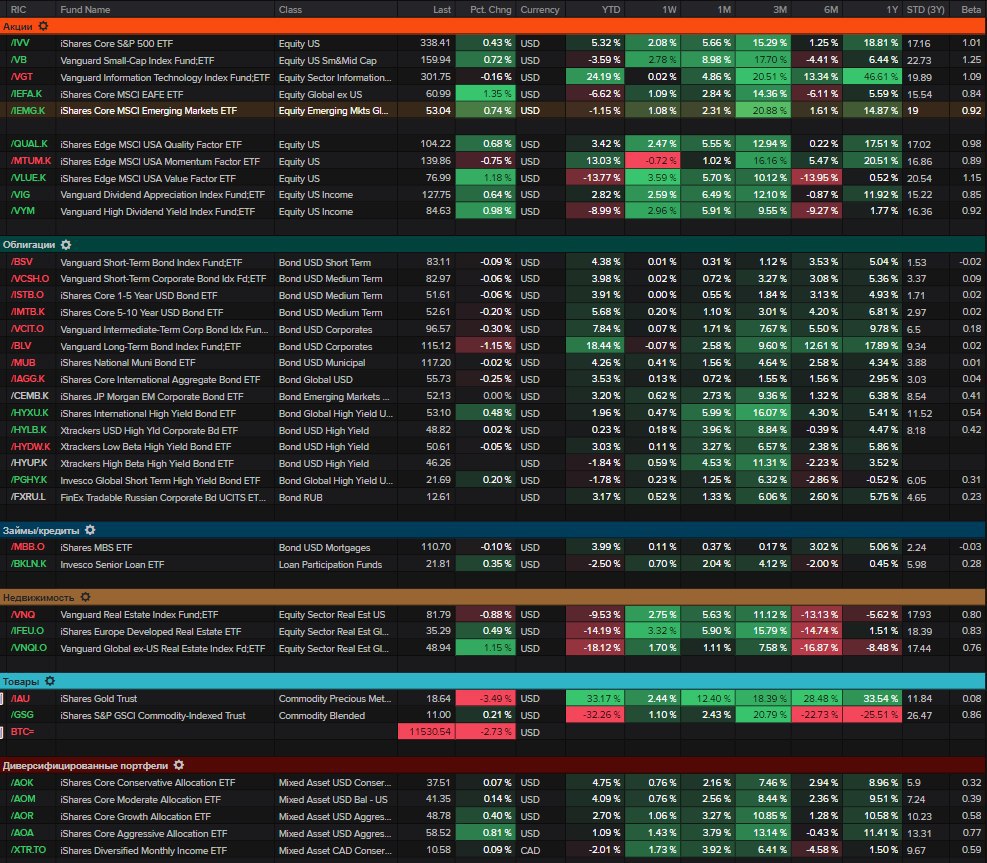The width and height of the screenshot is (987, 863).
Task: Select the Облигации group header
Action: point(494,244)
